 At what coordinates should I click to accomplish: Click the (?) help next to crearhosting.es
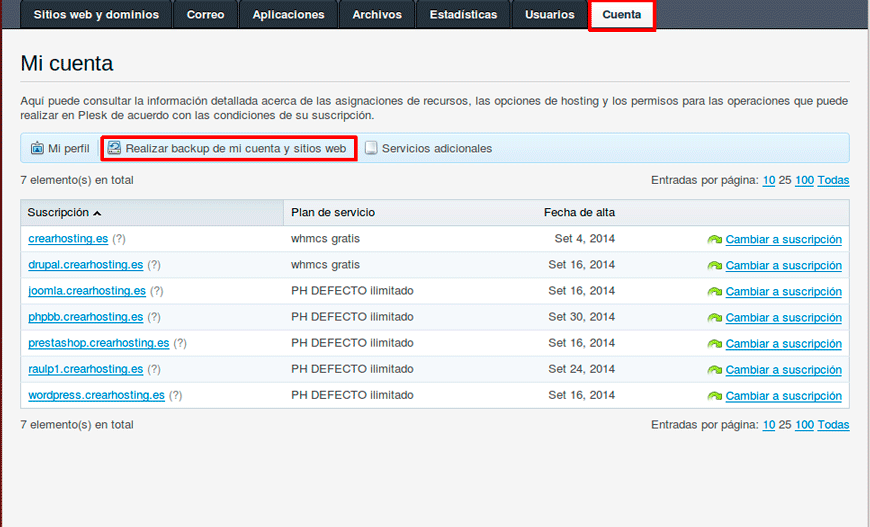[119, 239]
